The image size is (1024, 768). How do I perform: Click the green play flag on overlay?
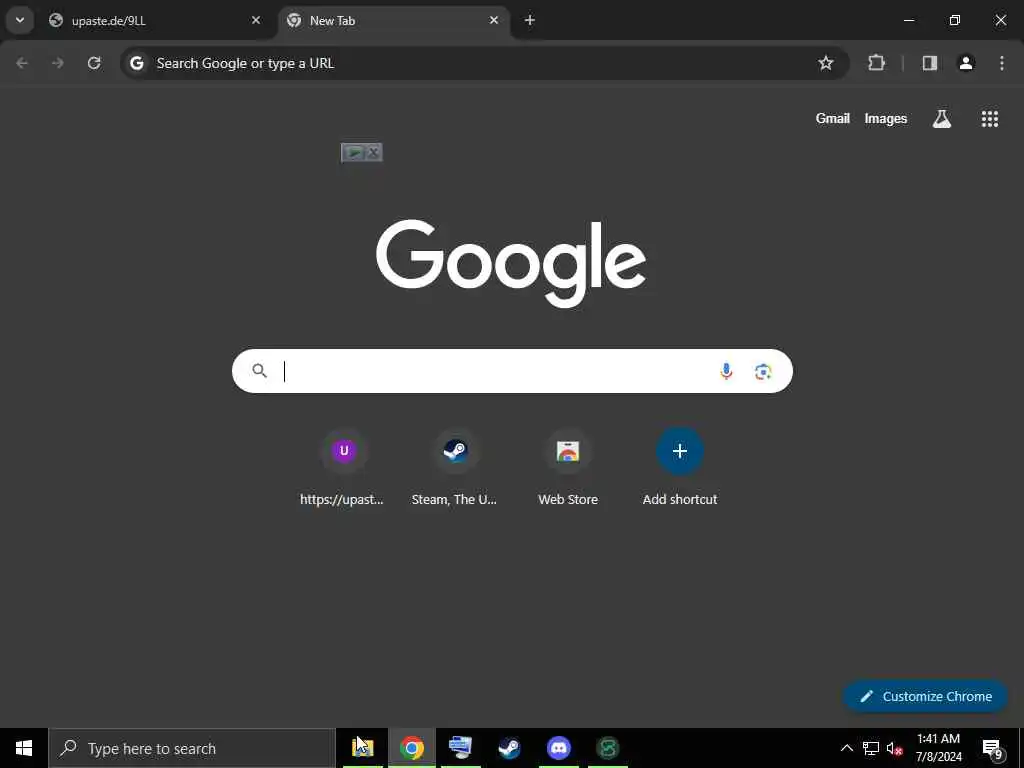(x=353, y=153)
